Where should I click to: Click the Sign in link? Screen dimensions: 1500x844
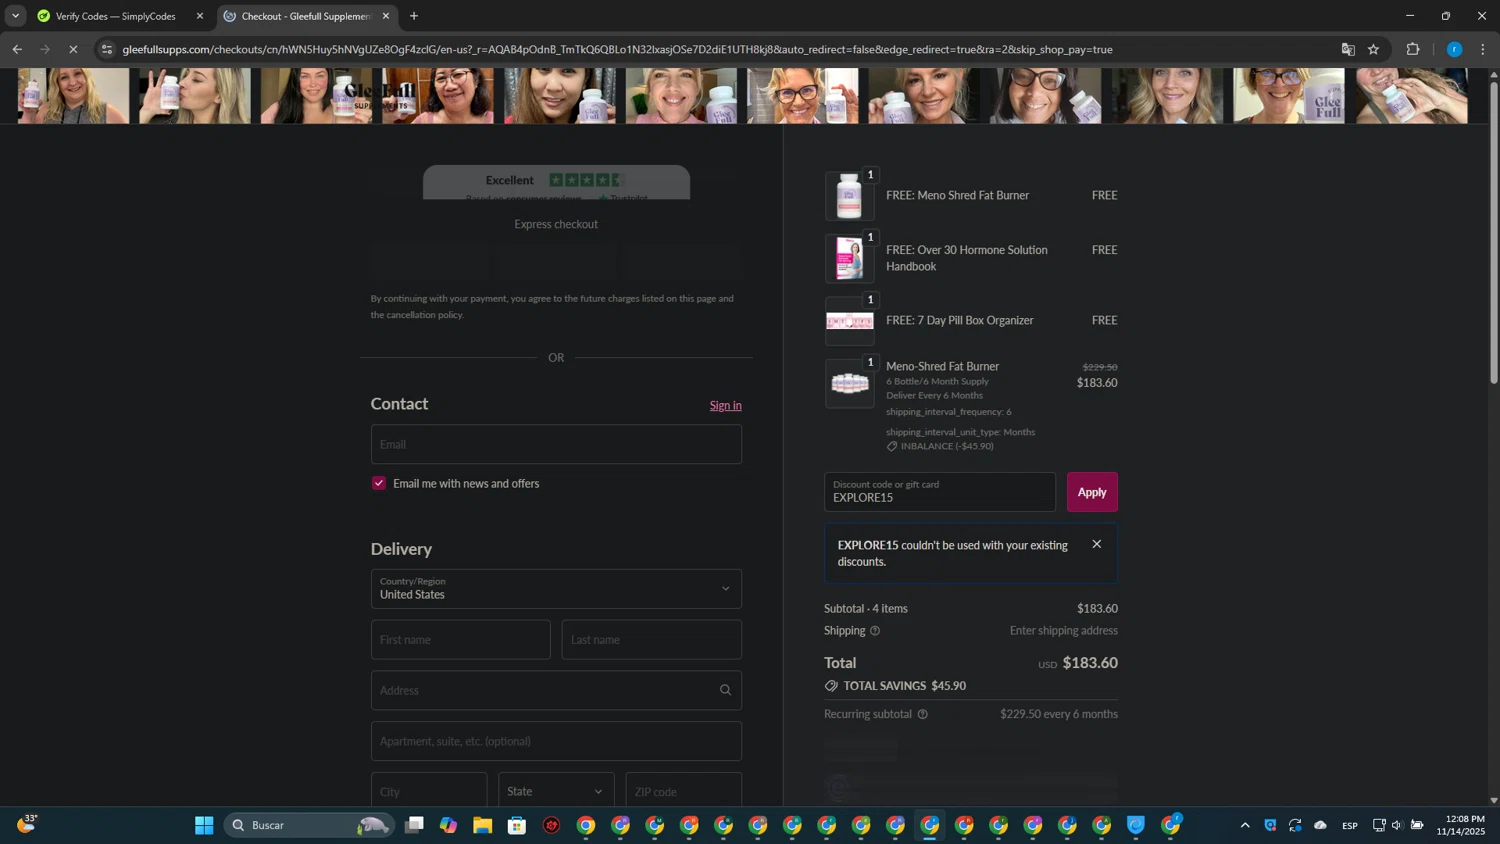[x=725, y=406]
